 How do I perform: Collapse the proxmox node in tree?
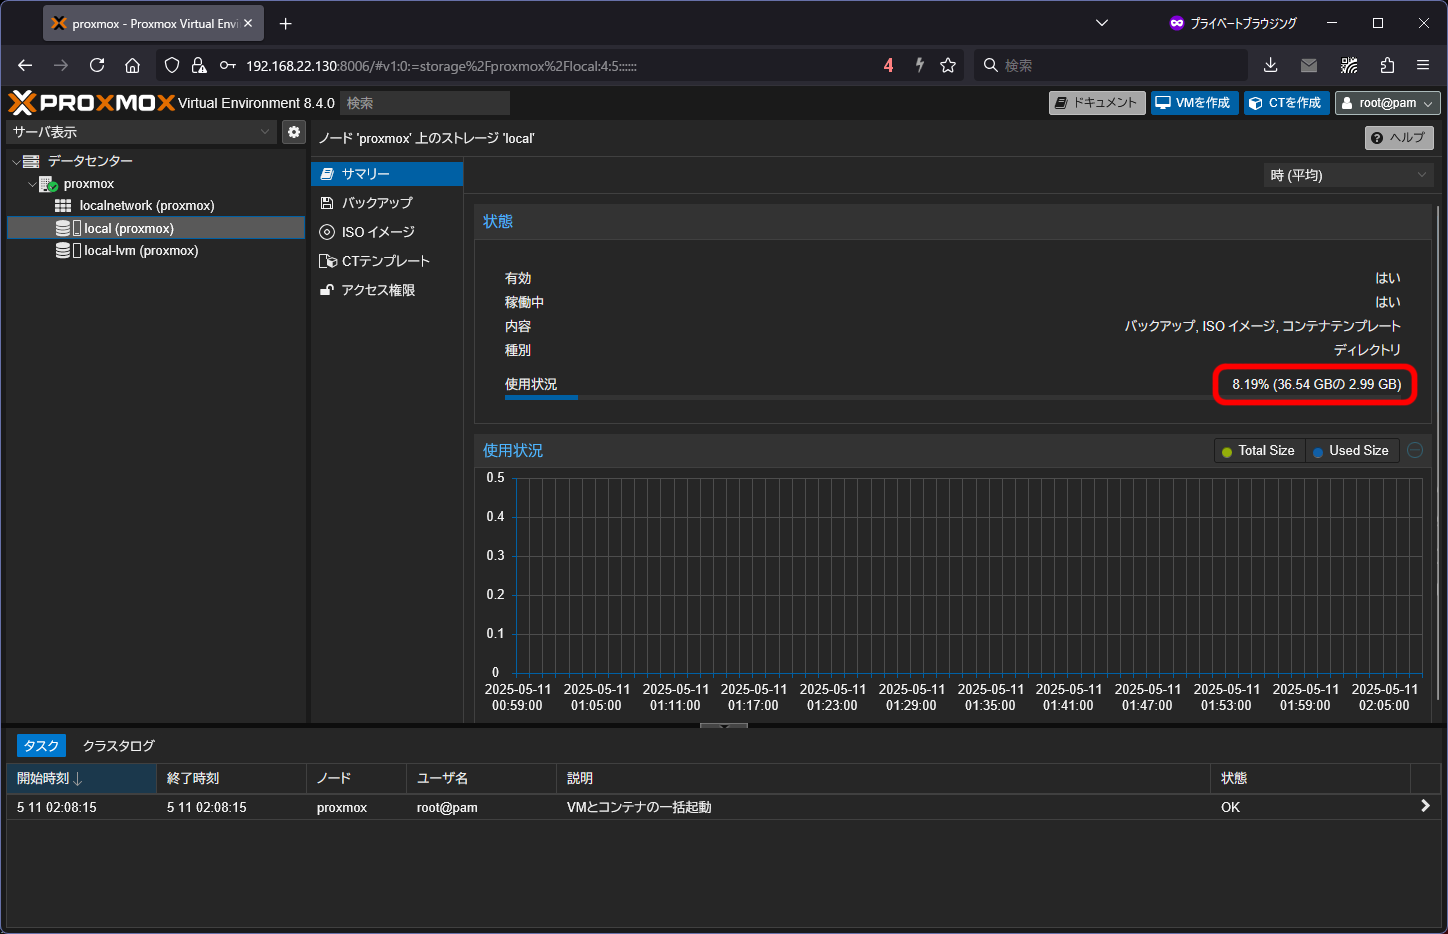32,184
